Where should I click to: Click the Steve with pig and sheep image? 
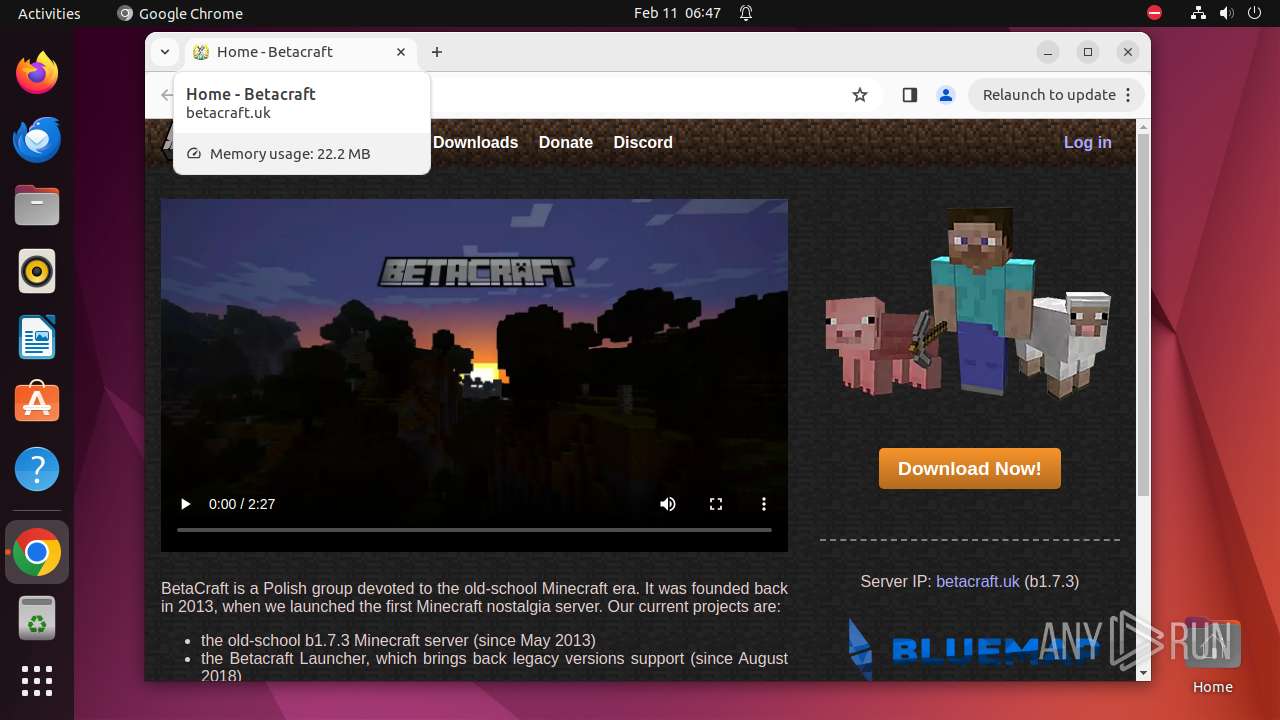[x=968, y=302]
